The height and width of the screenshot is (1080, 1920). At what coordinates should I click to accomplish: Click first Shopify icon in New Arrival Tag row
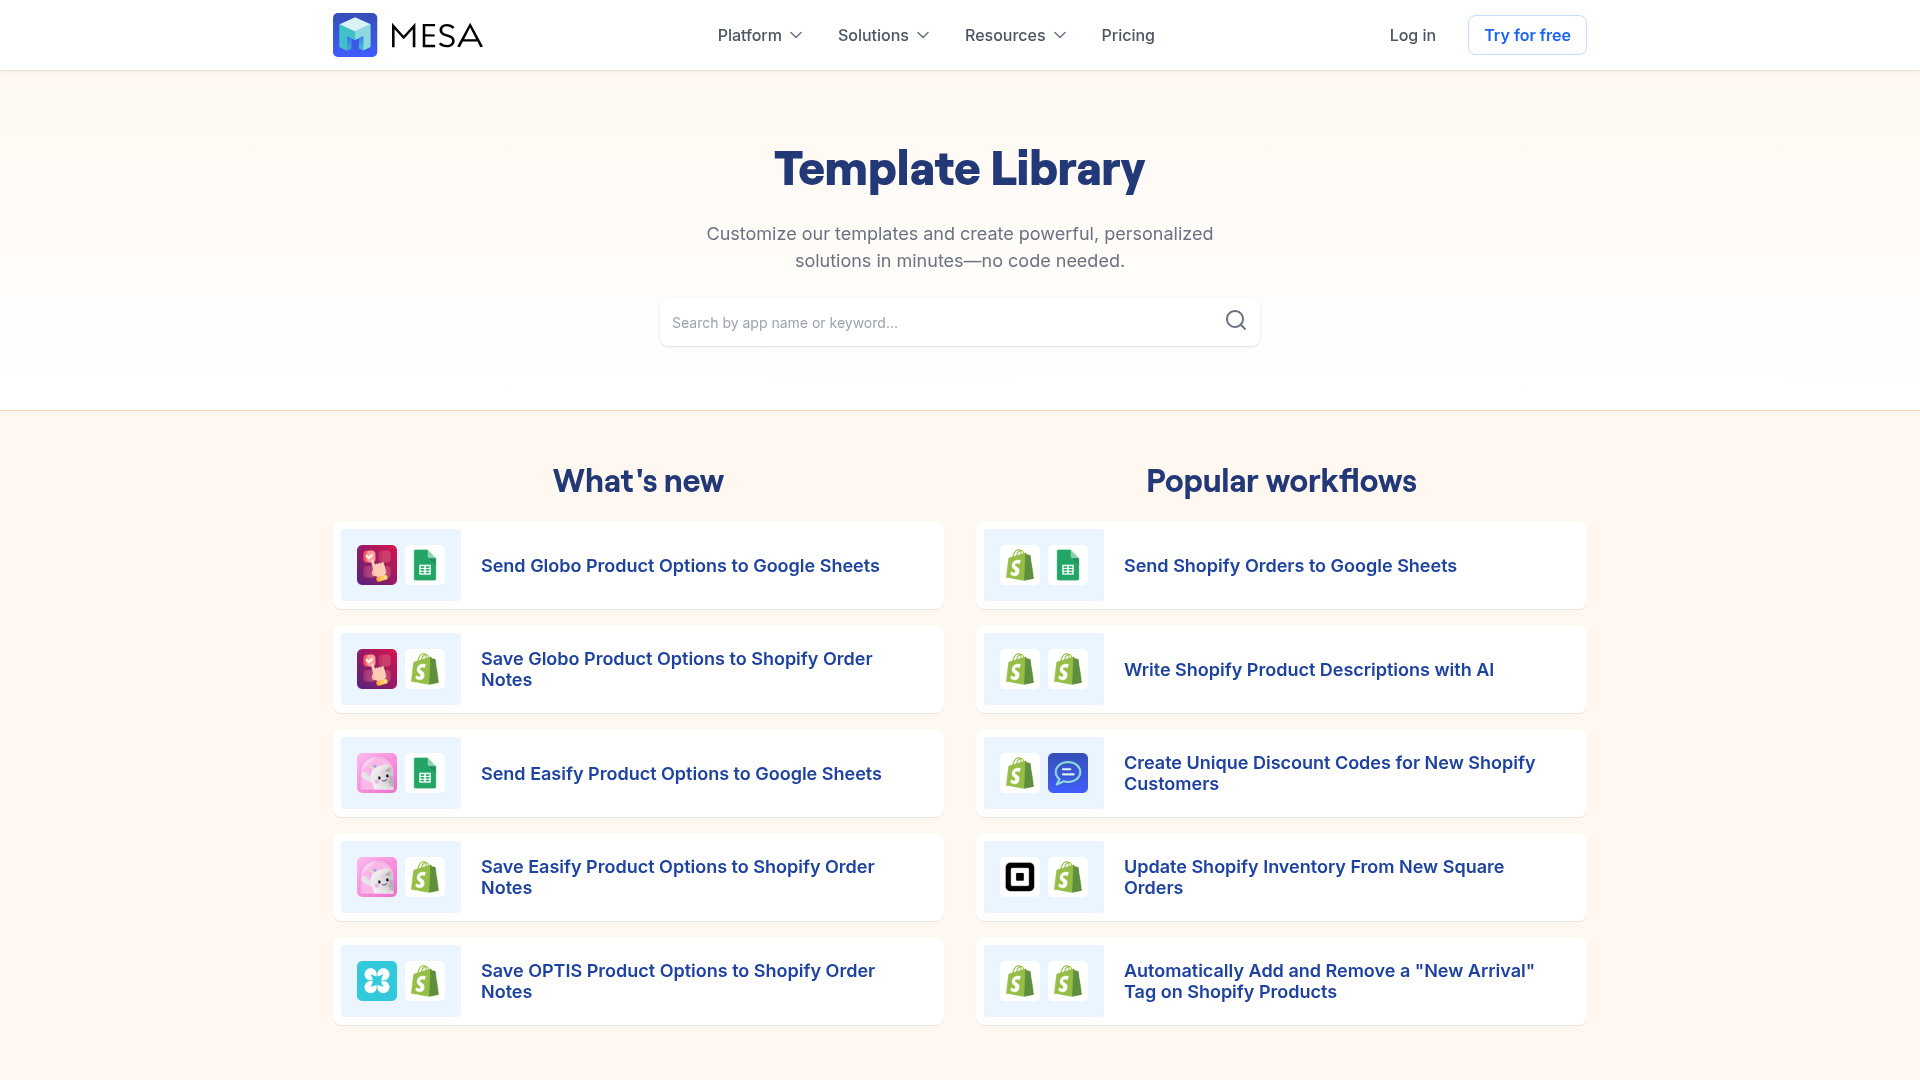click(1020, 981)
